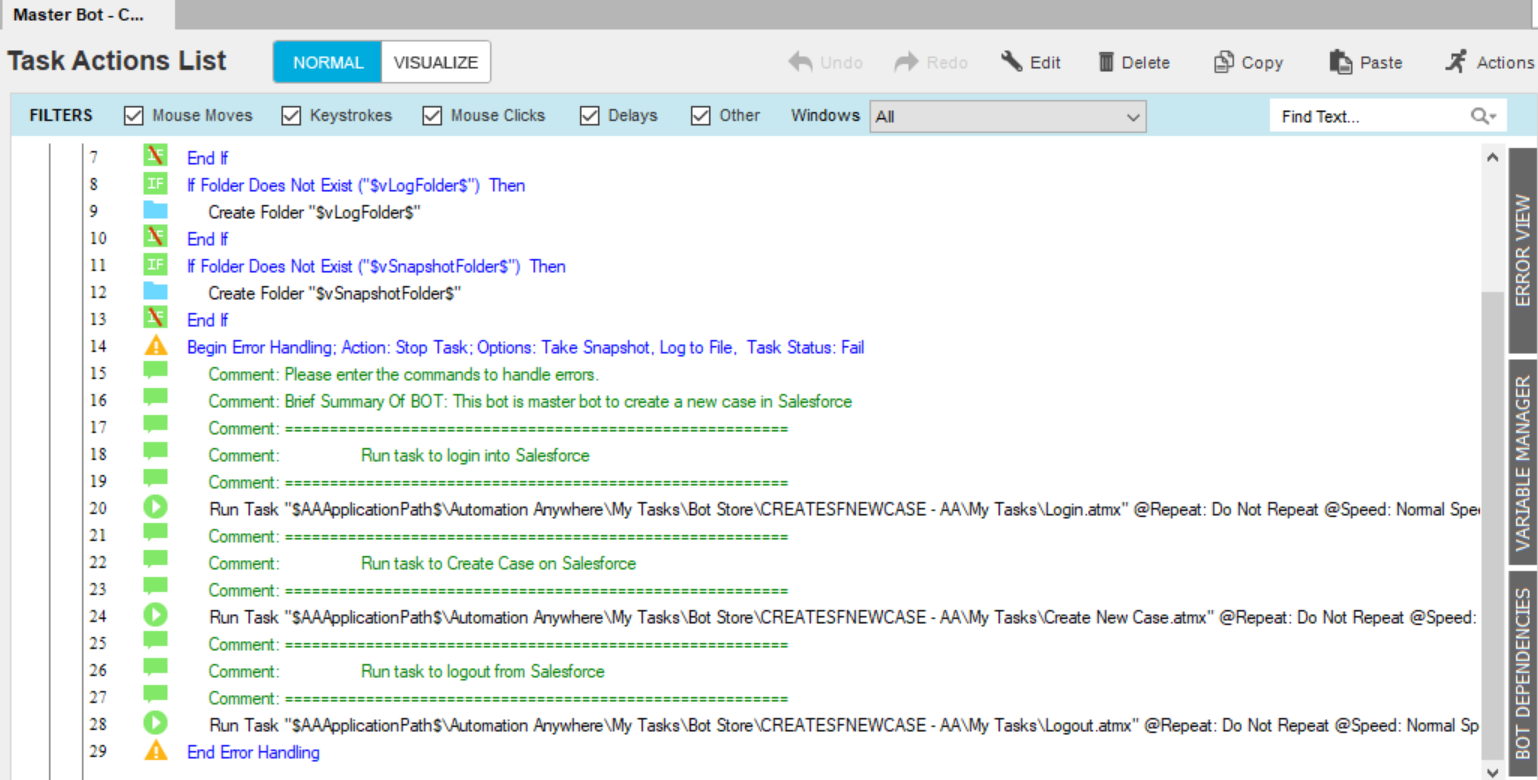This screenshot has width=1538, height=780.
Task: Click the Paste clipboard icon
Action: pyautogui.click(x=1340, y=62)
